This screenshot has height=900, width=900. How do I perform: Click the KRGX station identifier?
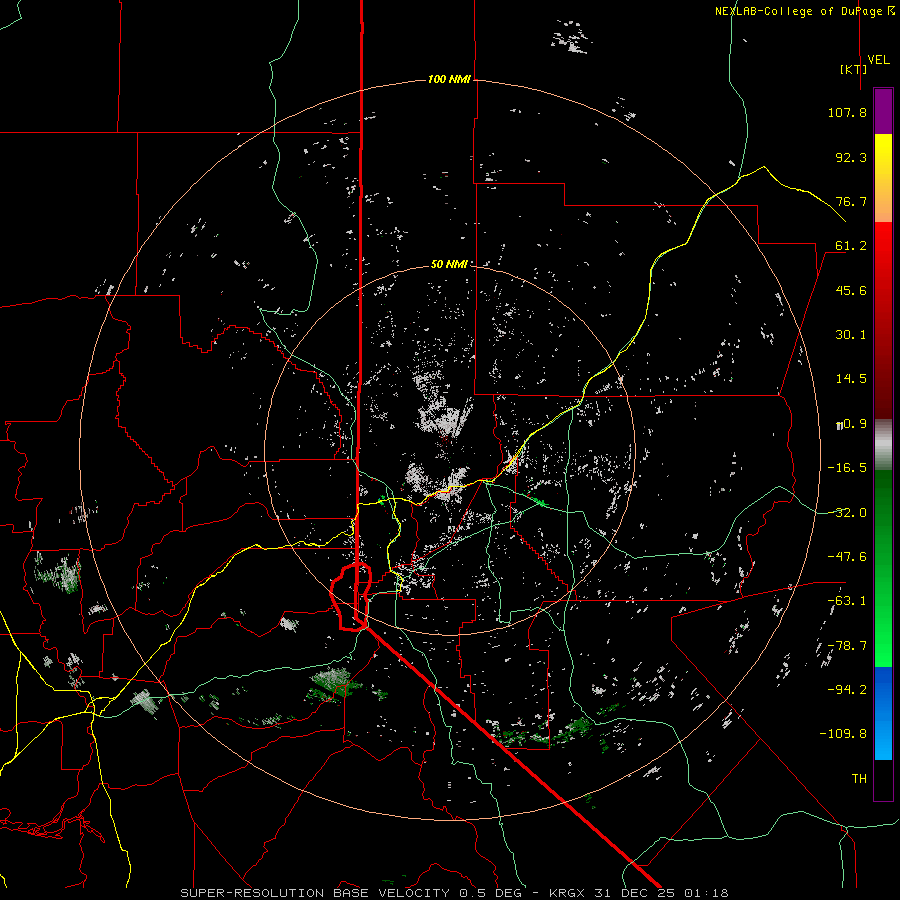(x=568, y=893)
